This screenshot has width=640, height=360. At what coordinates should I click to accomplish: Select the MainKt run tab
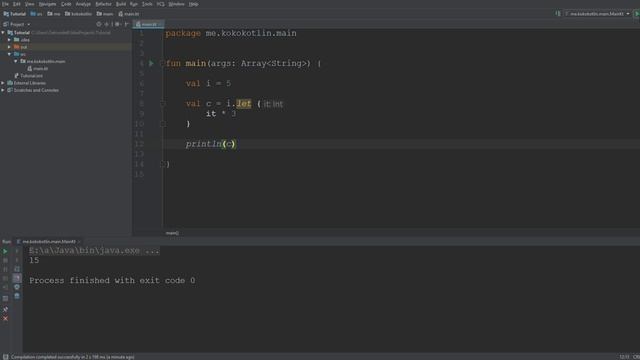(48, 242)
